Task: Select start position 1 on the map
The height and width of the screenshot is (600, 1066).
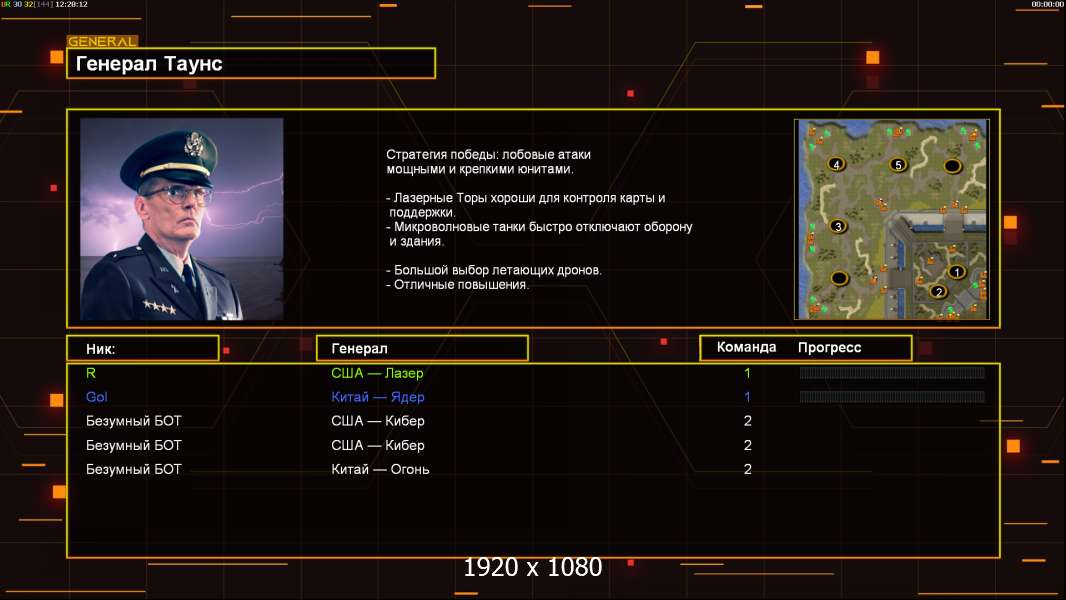Action: click(x=957, y=272)
